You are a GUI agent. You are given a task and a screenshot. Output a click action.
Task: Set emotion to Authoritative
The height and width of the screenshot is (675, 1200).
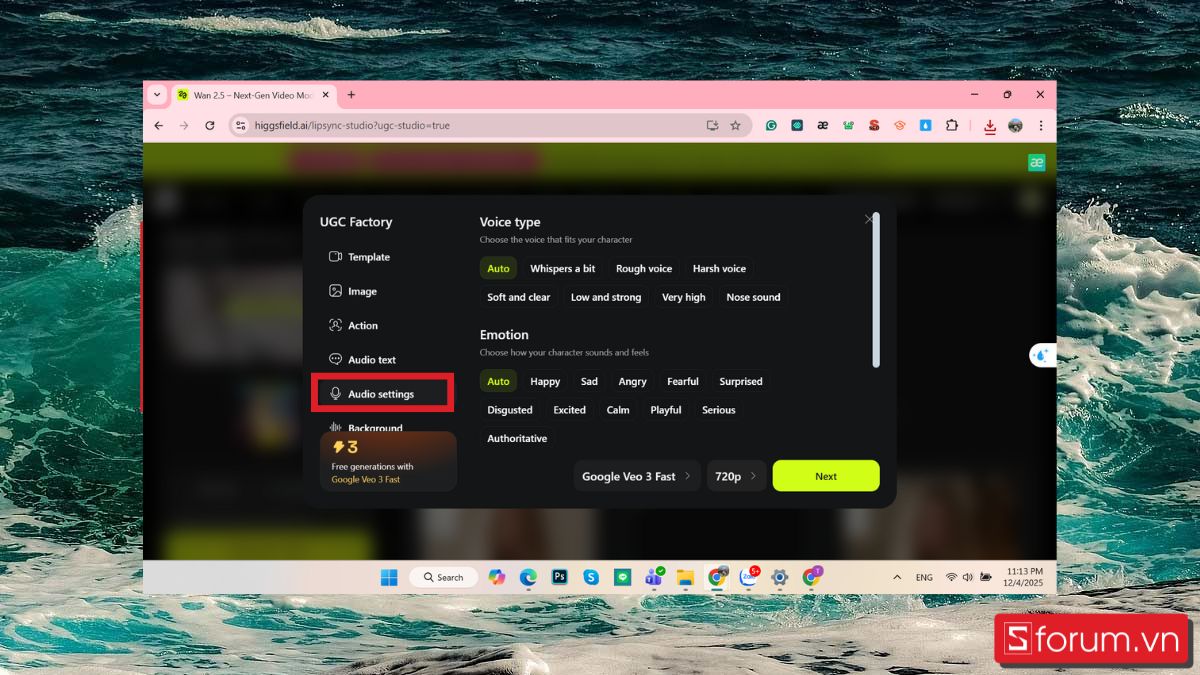pos(517,438)
